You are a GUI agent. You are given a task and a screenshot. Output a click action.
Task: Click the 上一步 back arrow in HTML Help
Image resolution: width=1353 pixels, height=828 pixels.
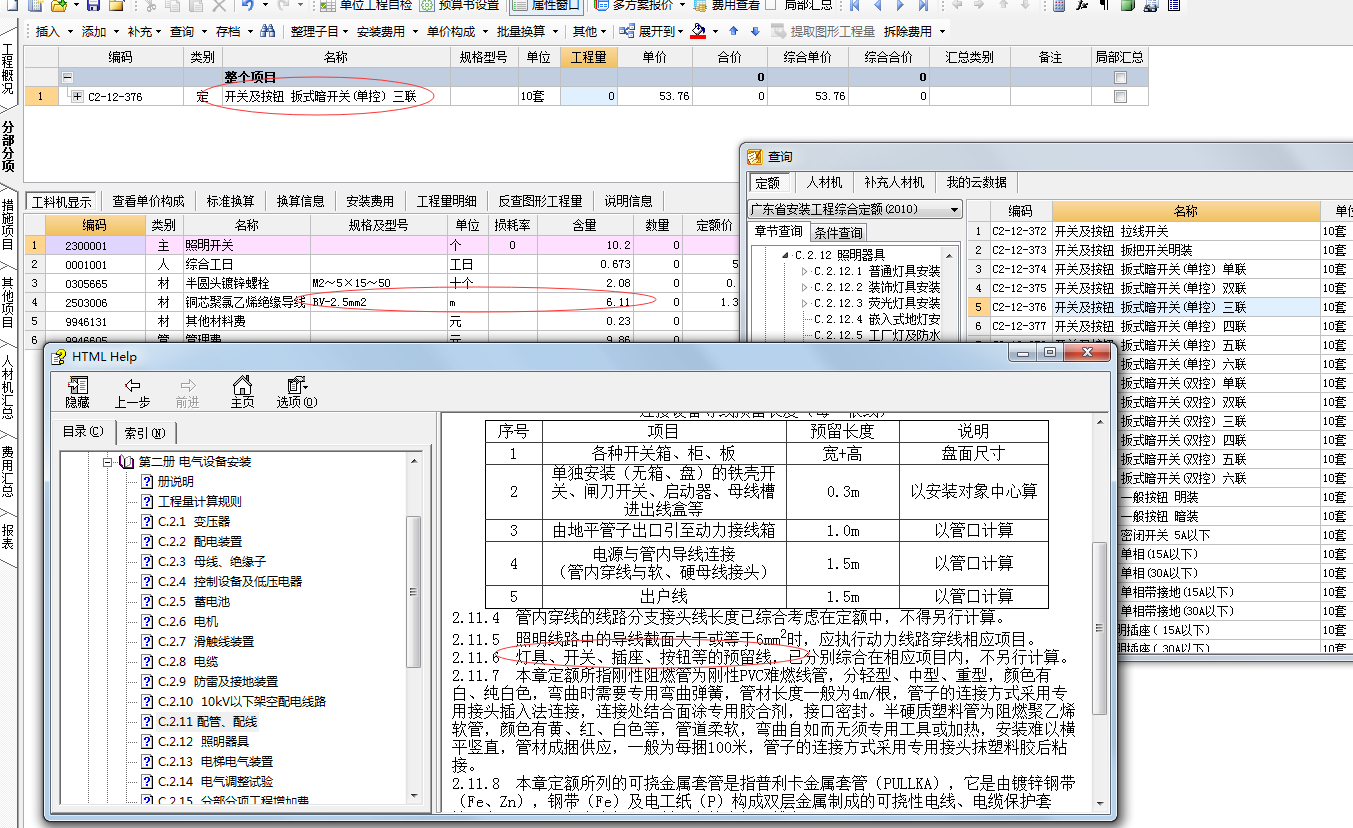(132, 386)
